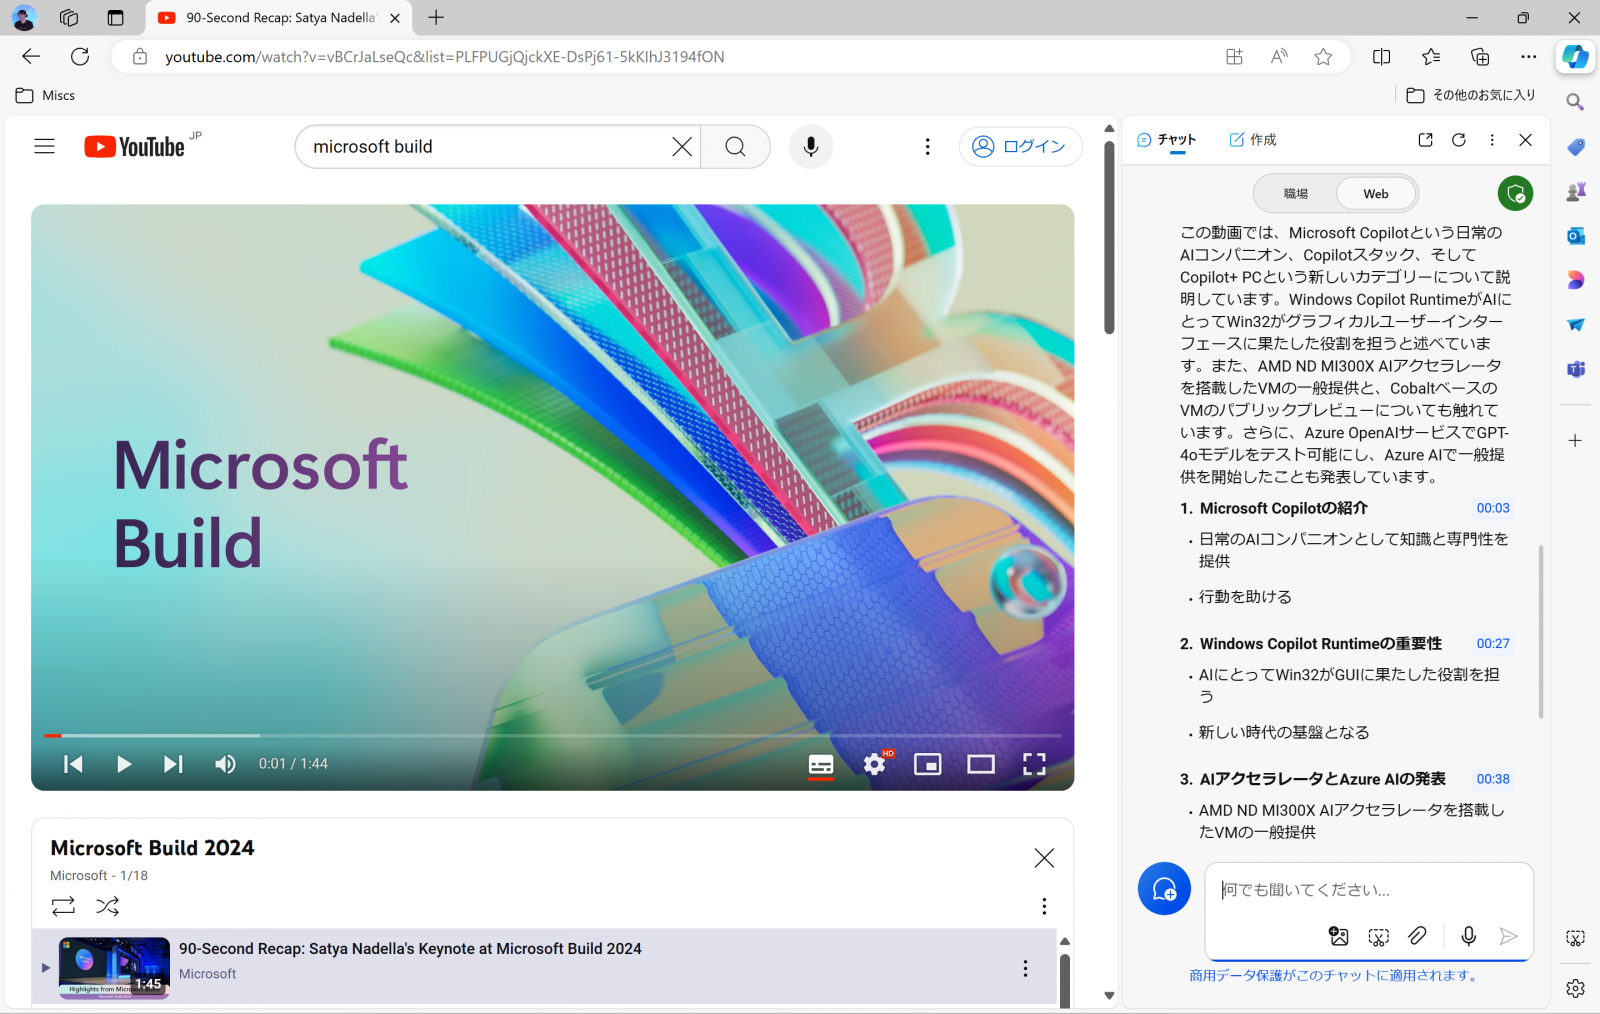Image resolution: width=1600 pixels, height=1014 pixels.
Task: Jump to timestamp 00:03
Action: click(x=1493, y=508)
